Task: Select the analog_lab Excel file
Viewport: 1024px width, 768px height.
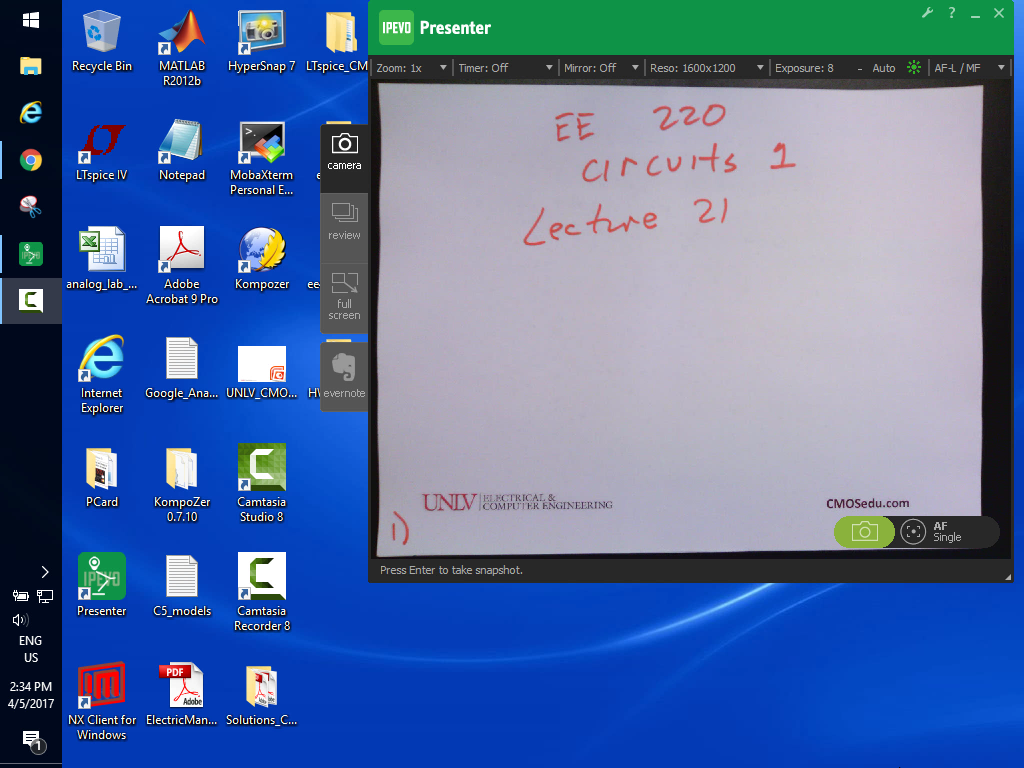Action: (x=102, y=259)
